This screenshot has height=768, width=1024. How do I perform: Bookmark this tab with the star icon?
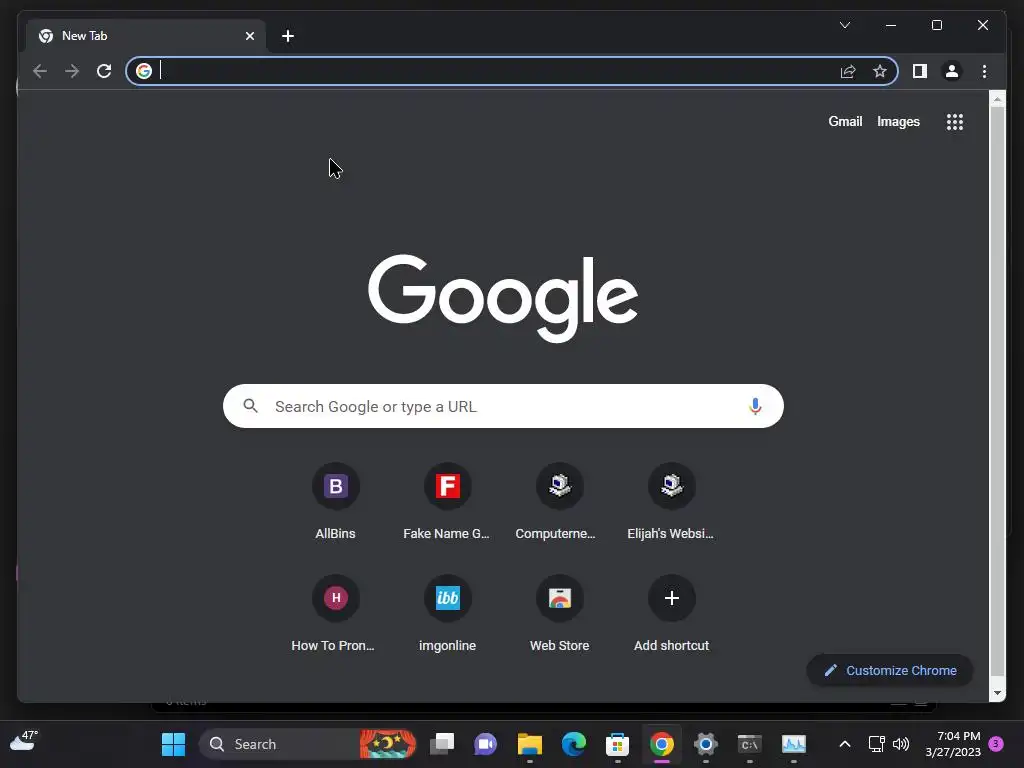(880, 71)
